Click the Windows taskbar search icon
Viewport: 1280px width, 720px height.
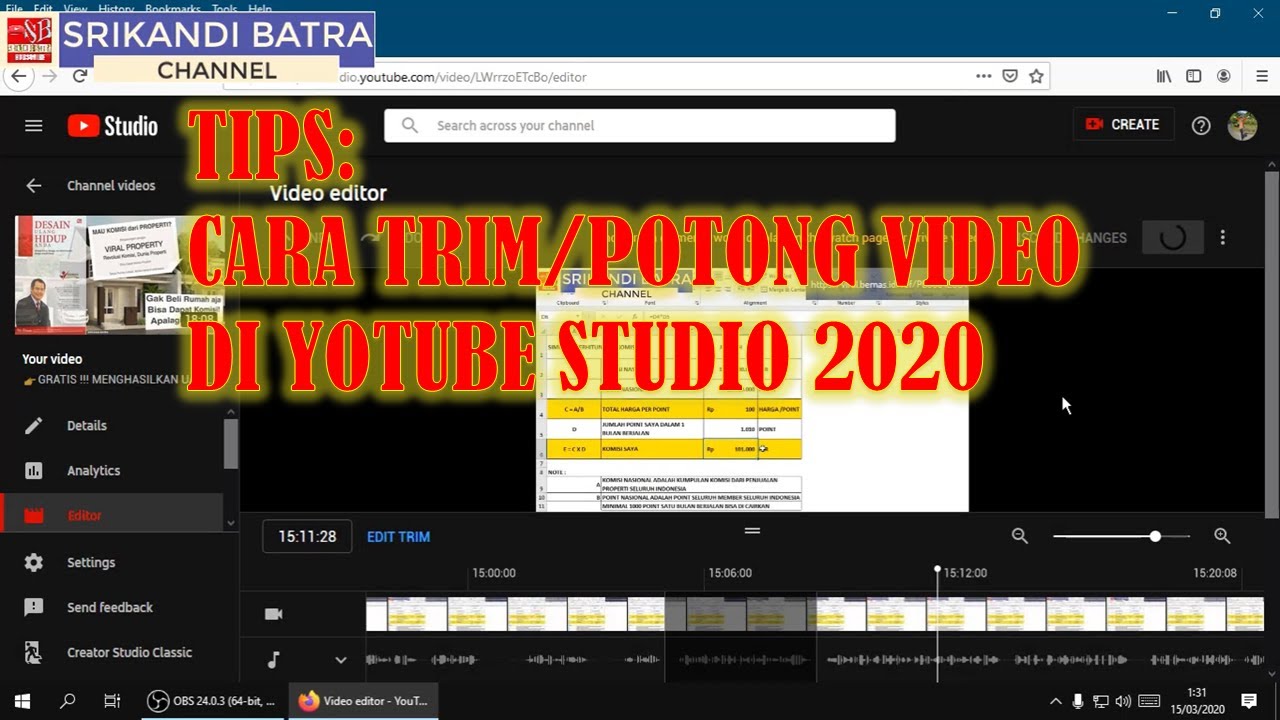click(68, 701)
